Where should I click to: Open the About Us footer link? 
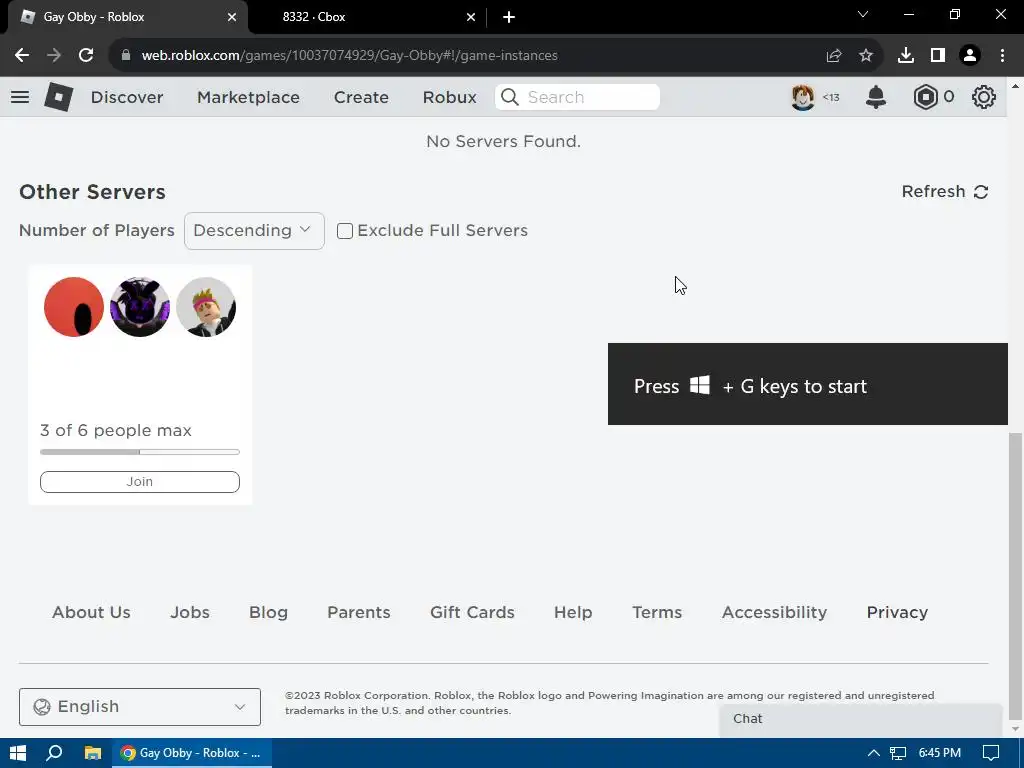point(91,613)
